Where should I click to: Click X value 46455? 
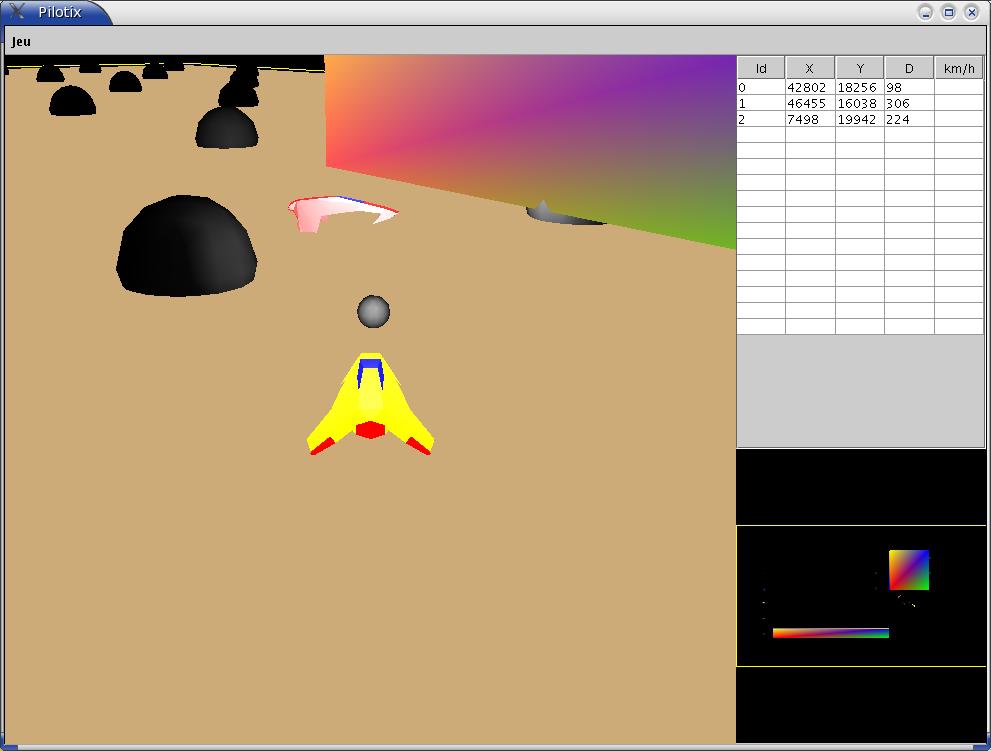pyautogui.click(x=806, y=103)
